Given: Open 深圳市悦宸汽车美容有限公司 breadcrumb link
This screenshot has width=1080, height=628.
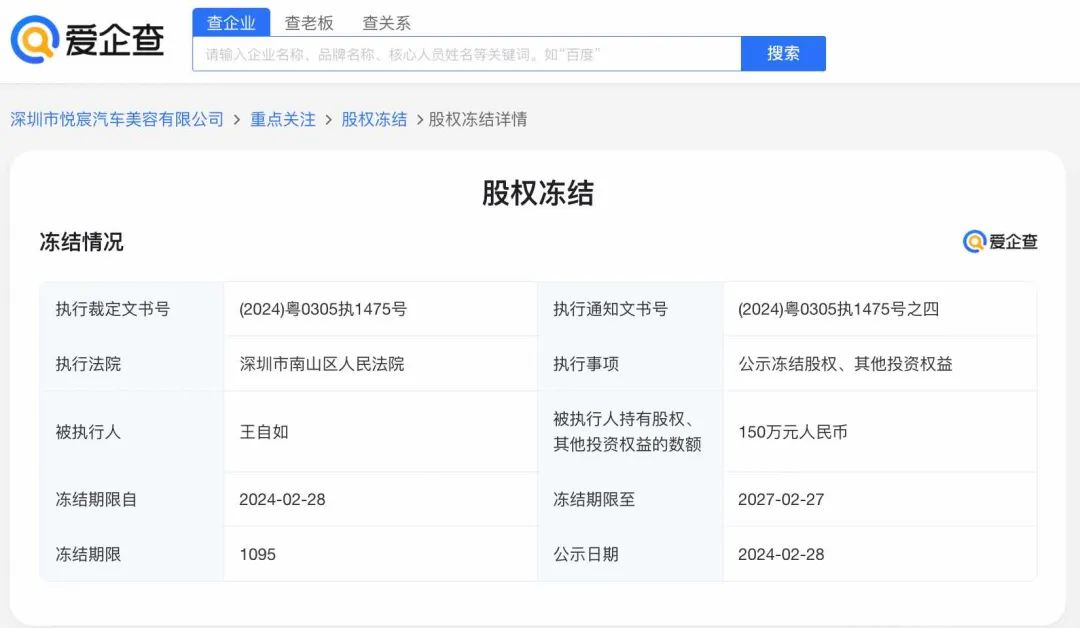Looking at the screenshot, I should tap(117, 119).
